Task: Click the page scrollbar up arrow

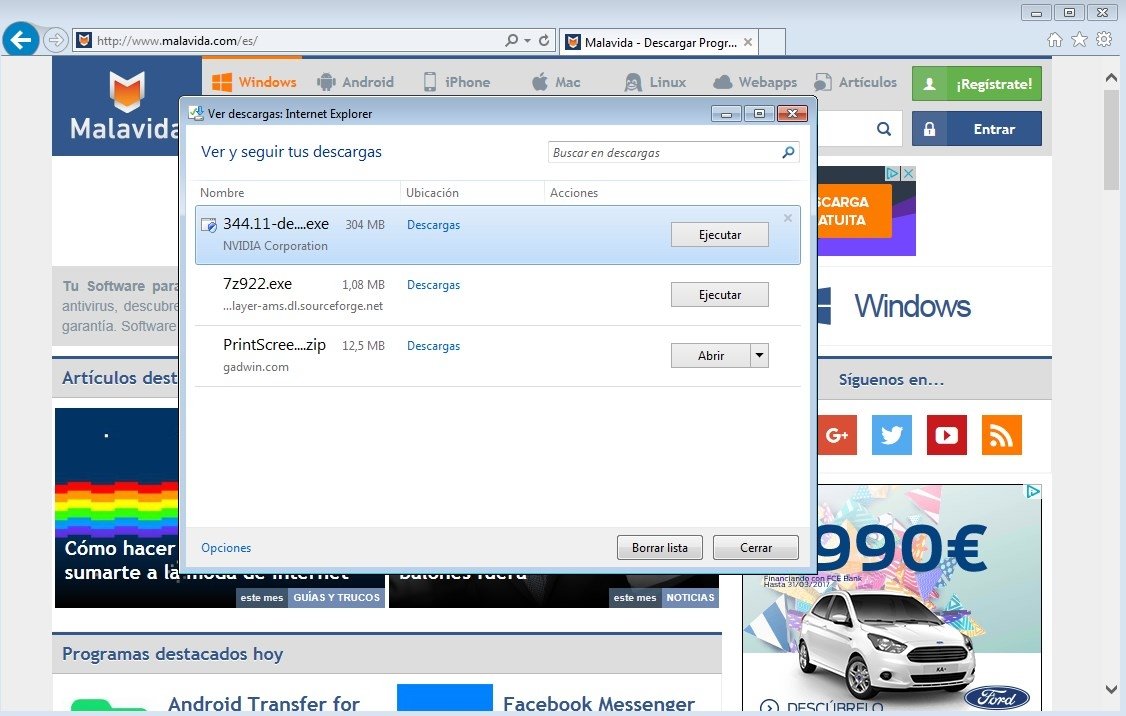Action: coord(1112,77)
